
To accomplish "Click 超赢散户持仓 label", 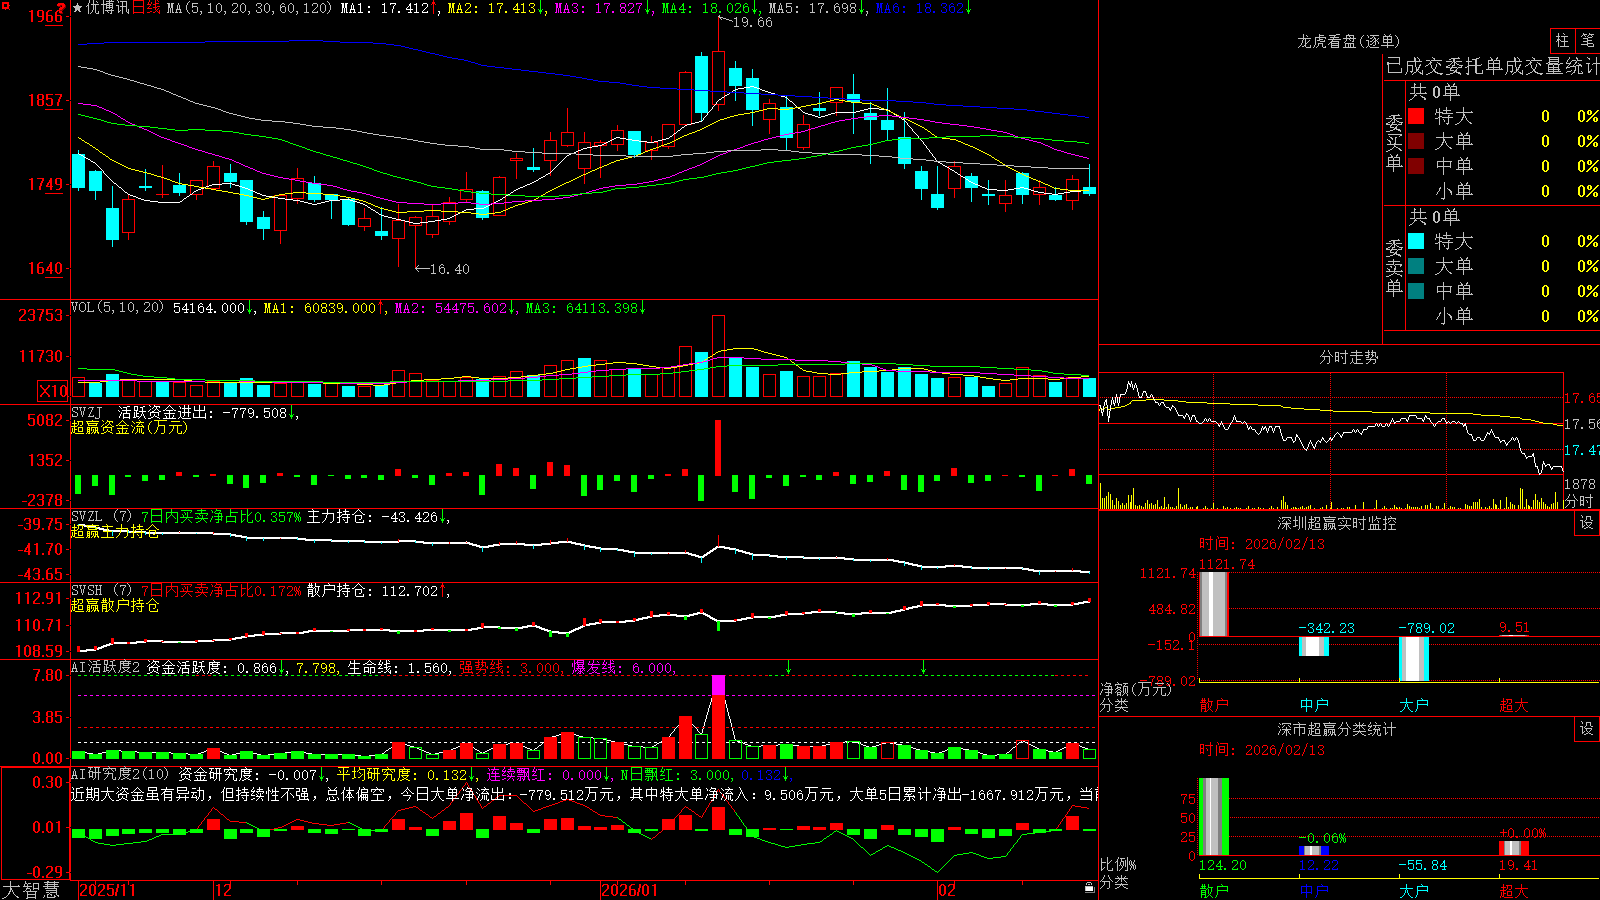I will [115, 605].
